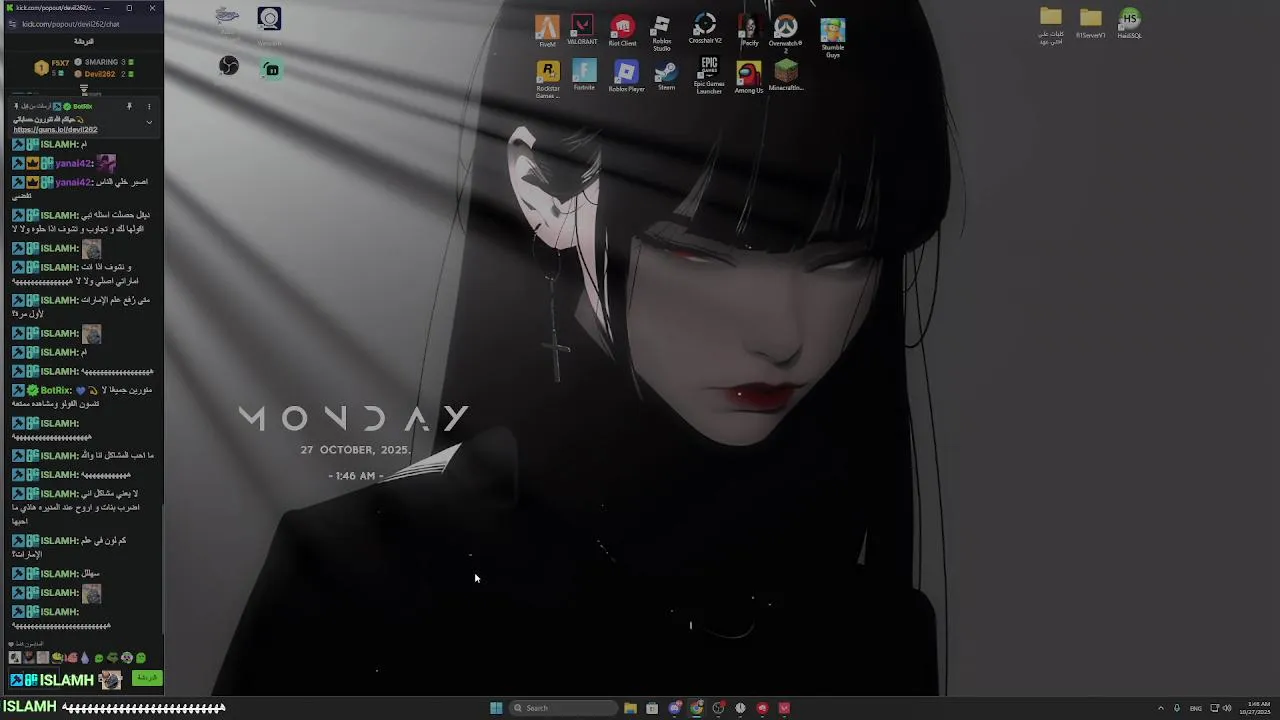Select the Roblox Studio desktop icon
1280x720 pixels.
(661, 34)
